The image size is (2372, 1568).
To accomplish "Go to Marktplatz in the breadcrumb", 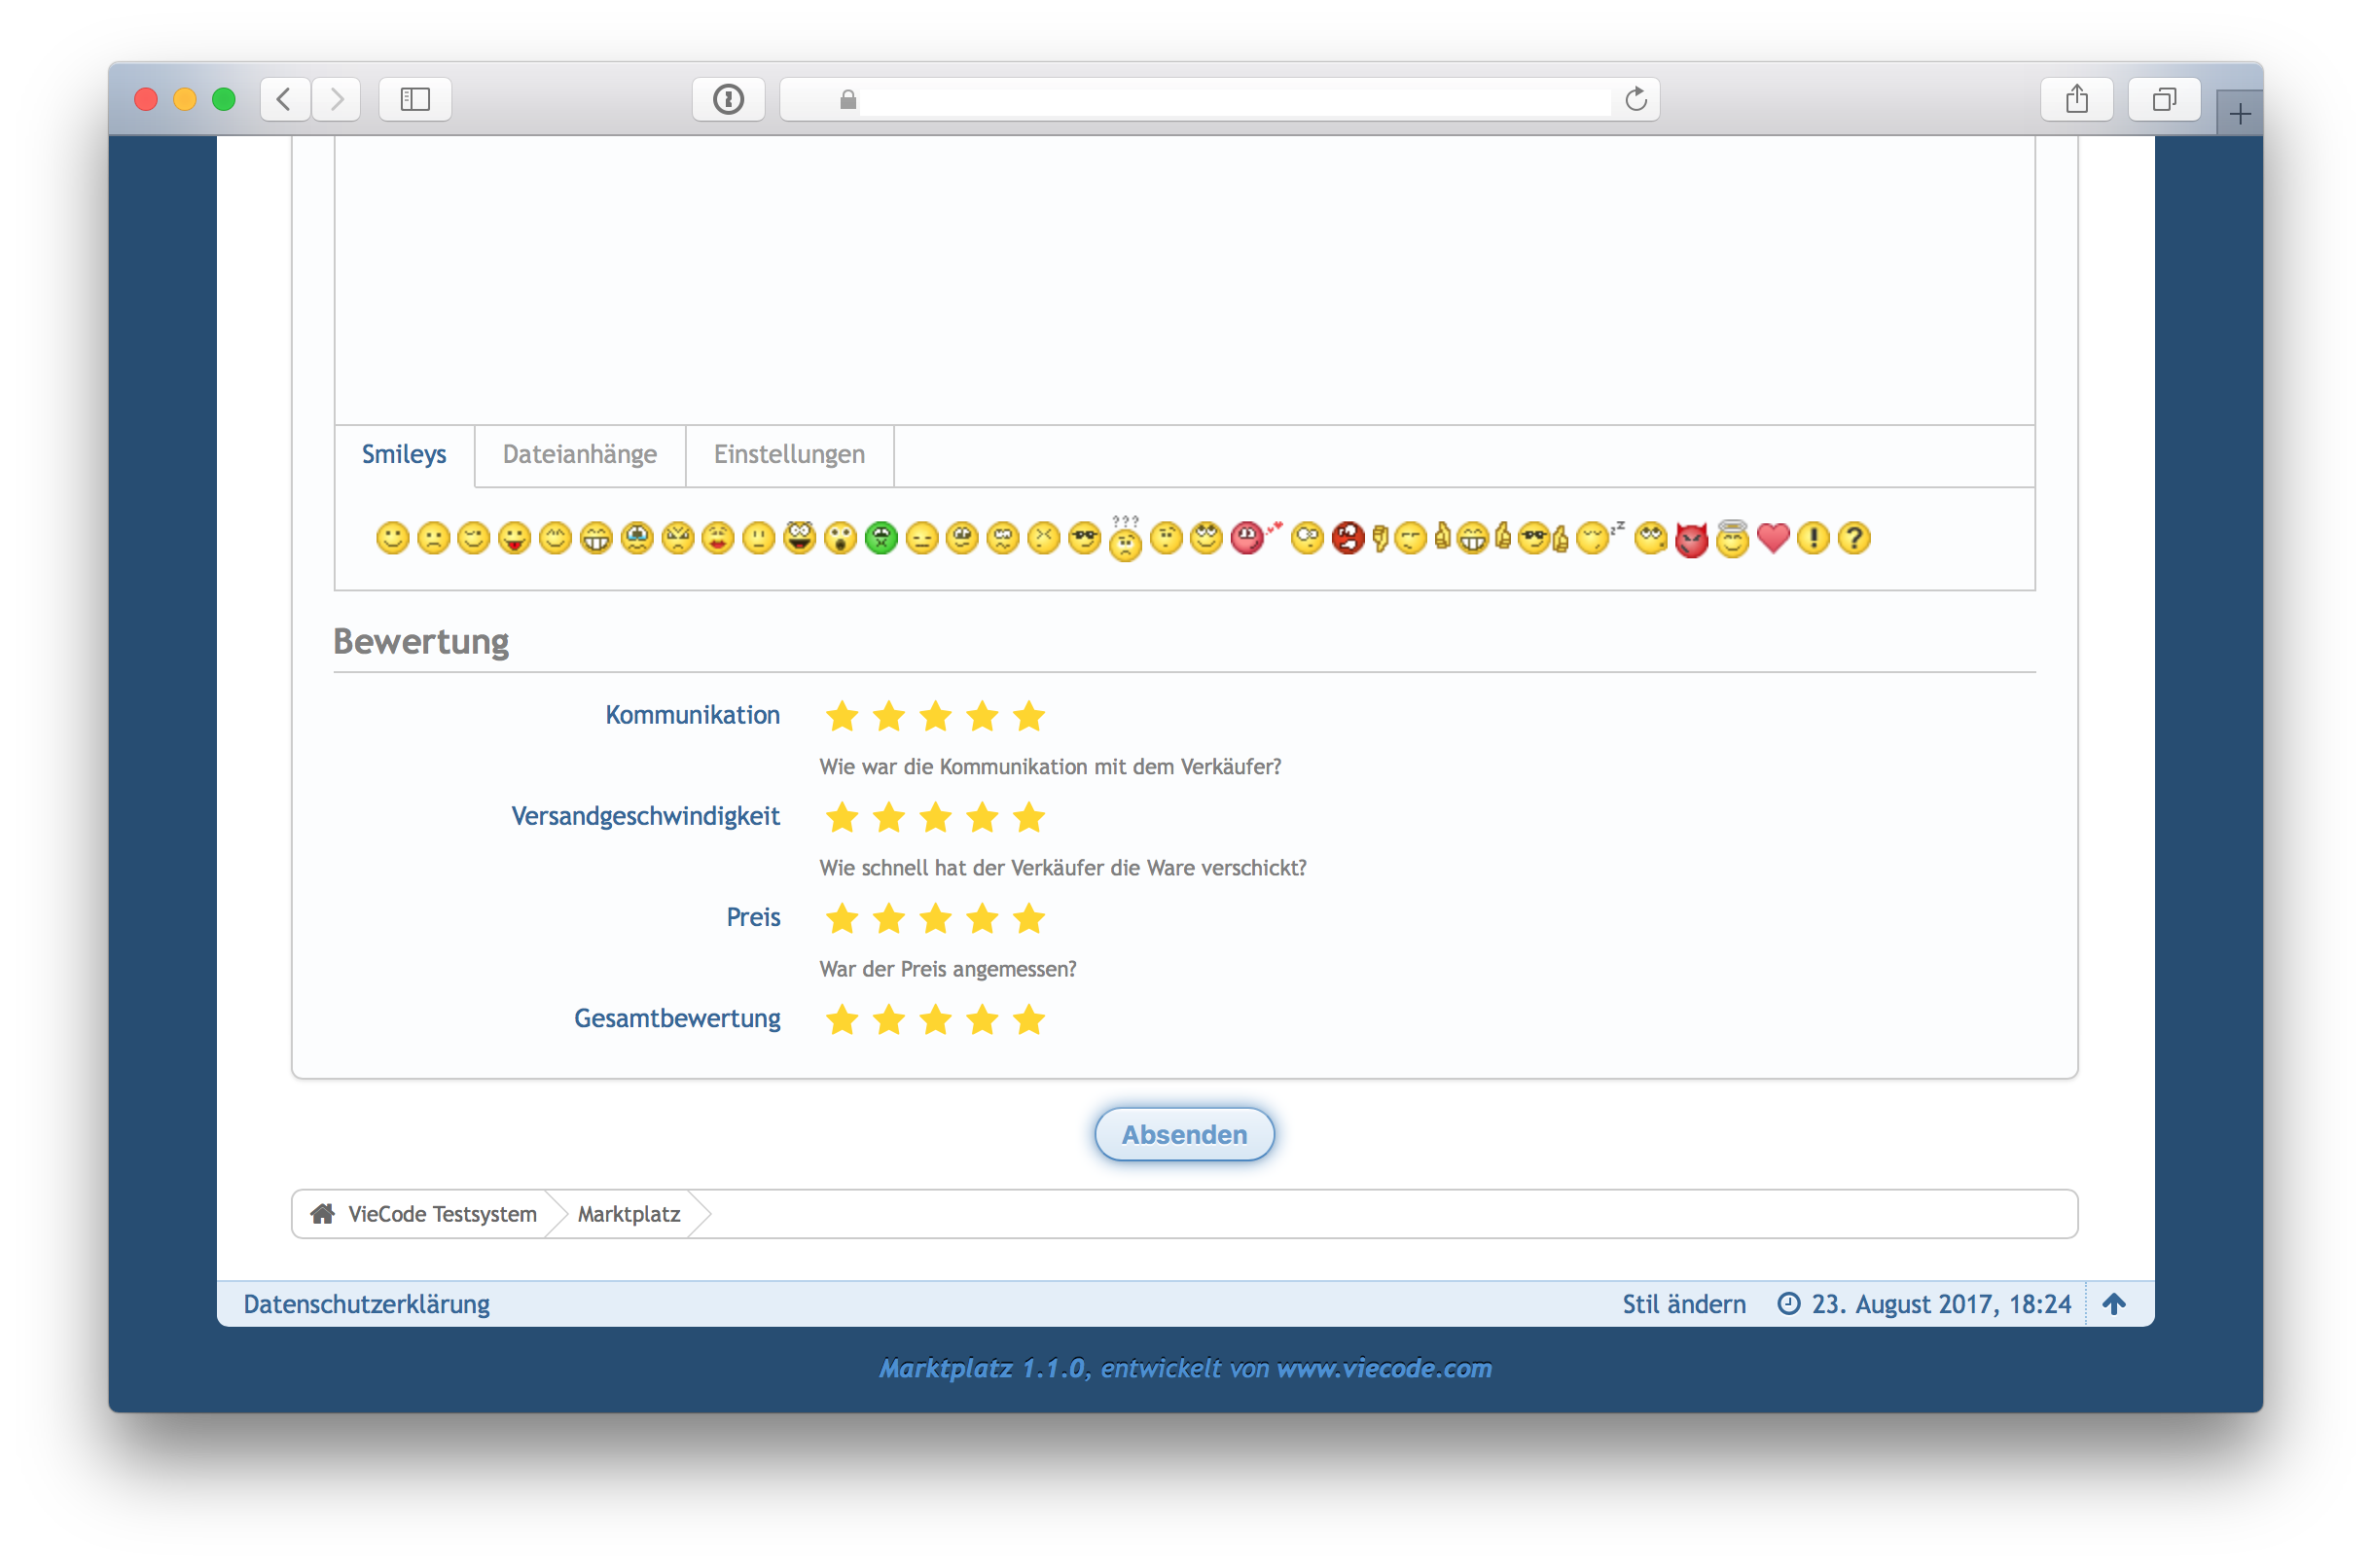I will point(628,1214).
